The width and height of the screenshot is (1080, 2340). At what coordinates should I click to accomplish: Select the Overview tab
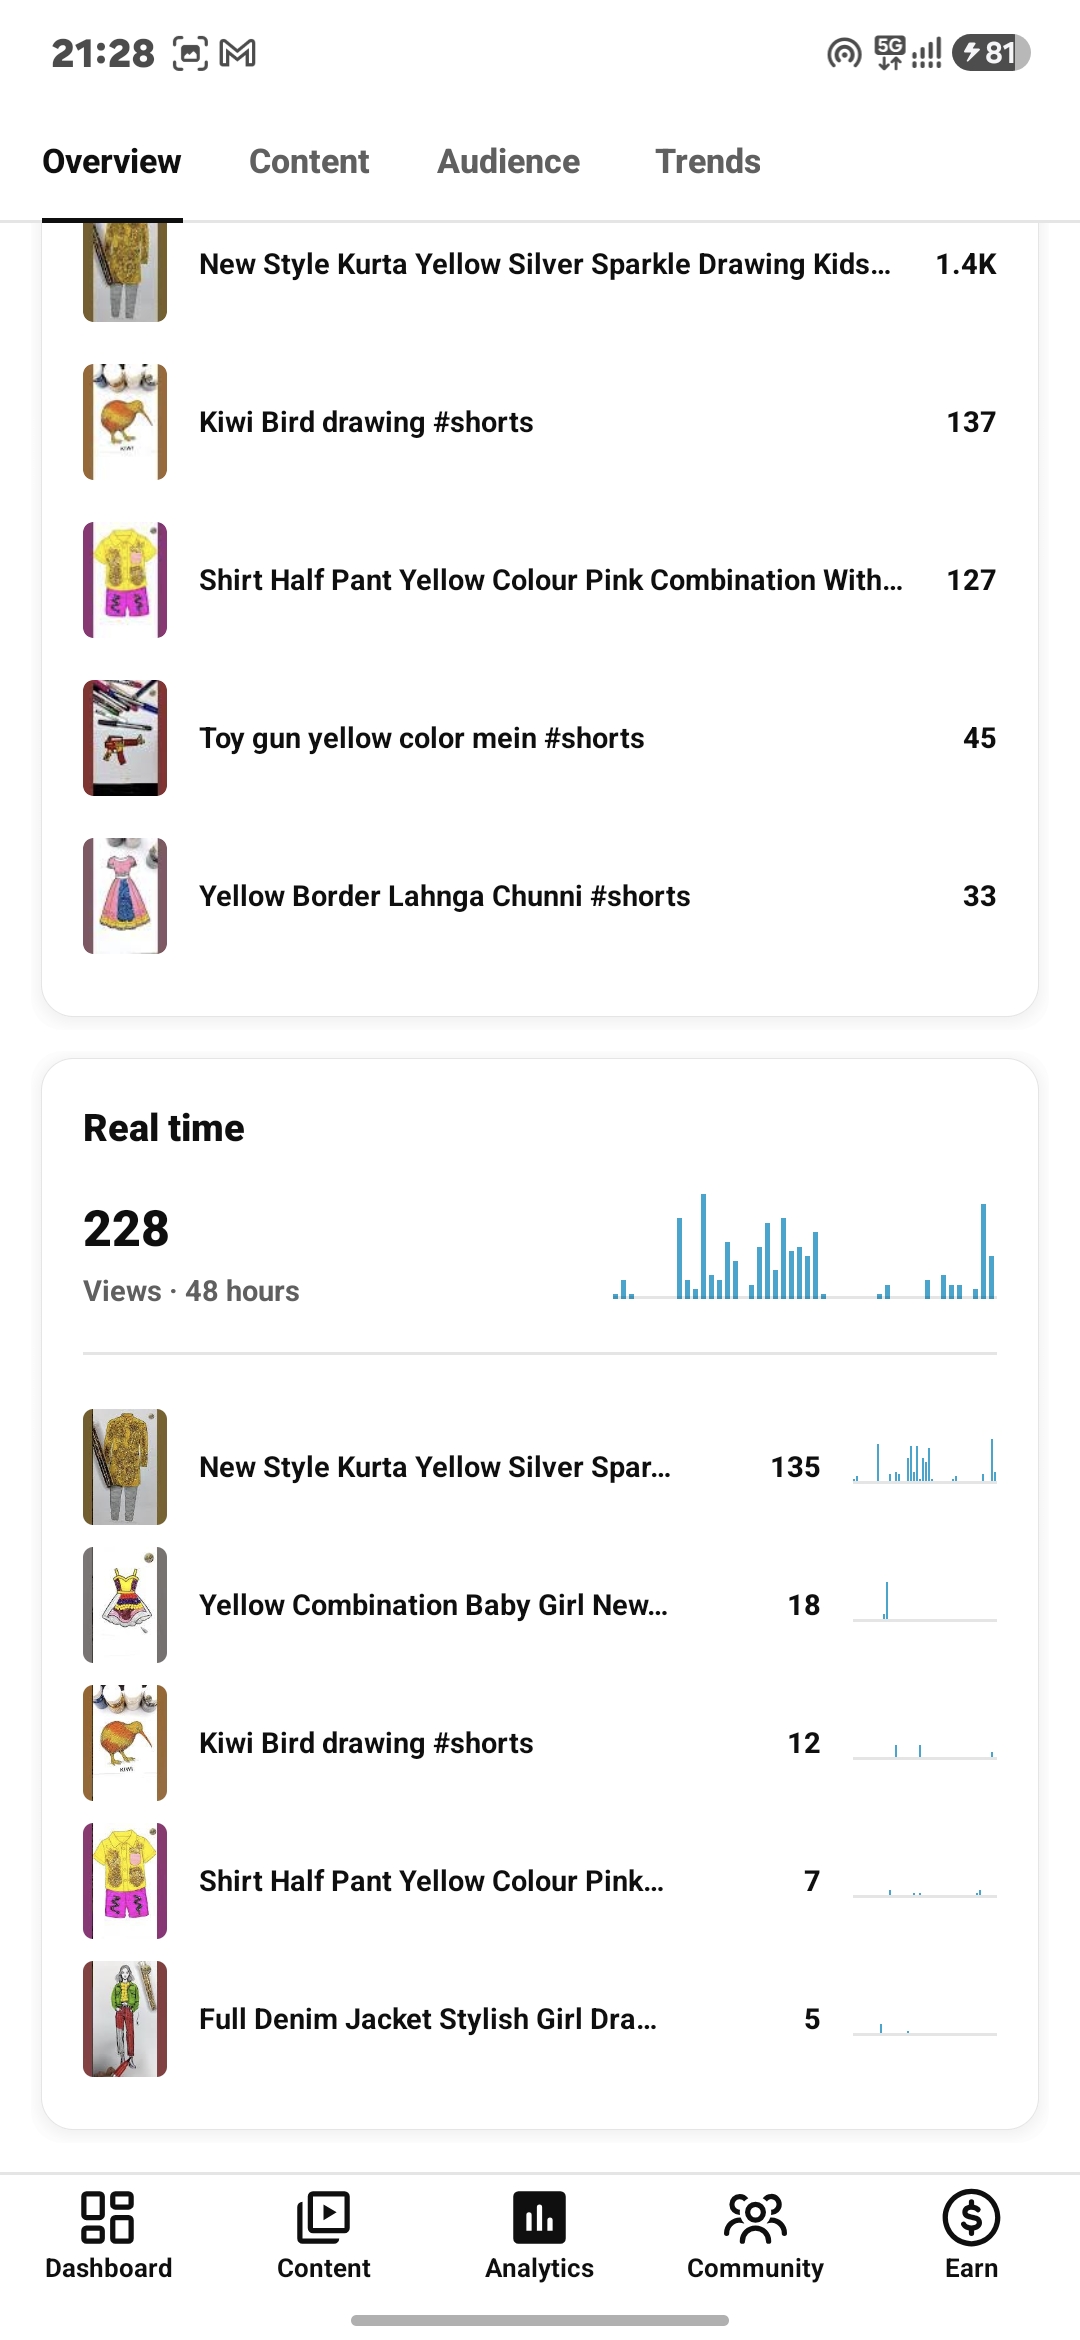click(112, 162)
